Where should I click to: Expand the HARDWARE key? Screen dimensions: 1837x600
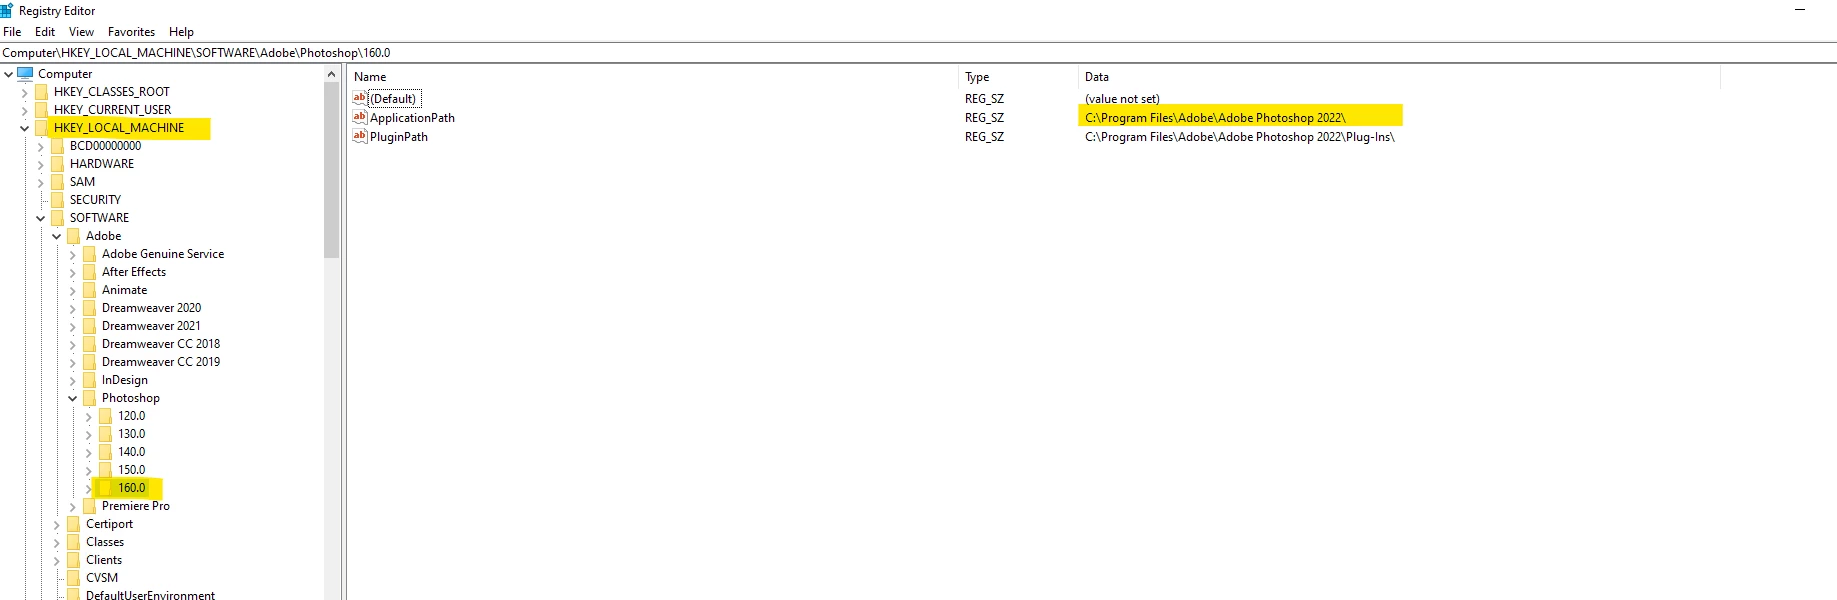click(41, 164)
